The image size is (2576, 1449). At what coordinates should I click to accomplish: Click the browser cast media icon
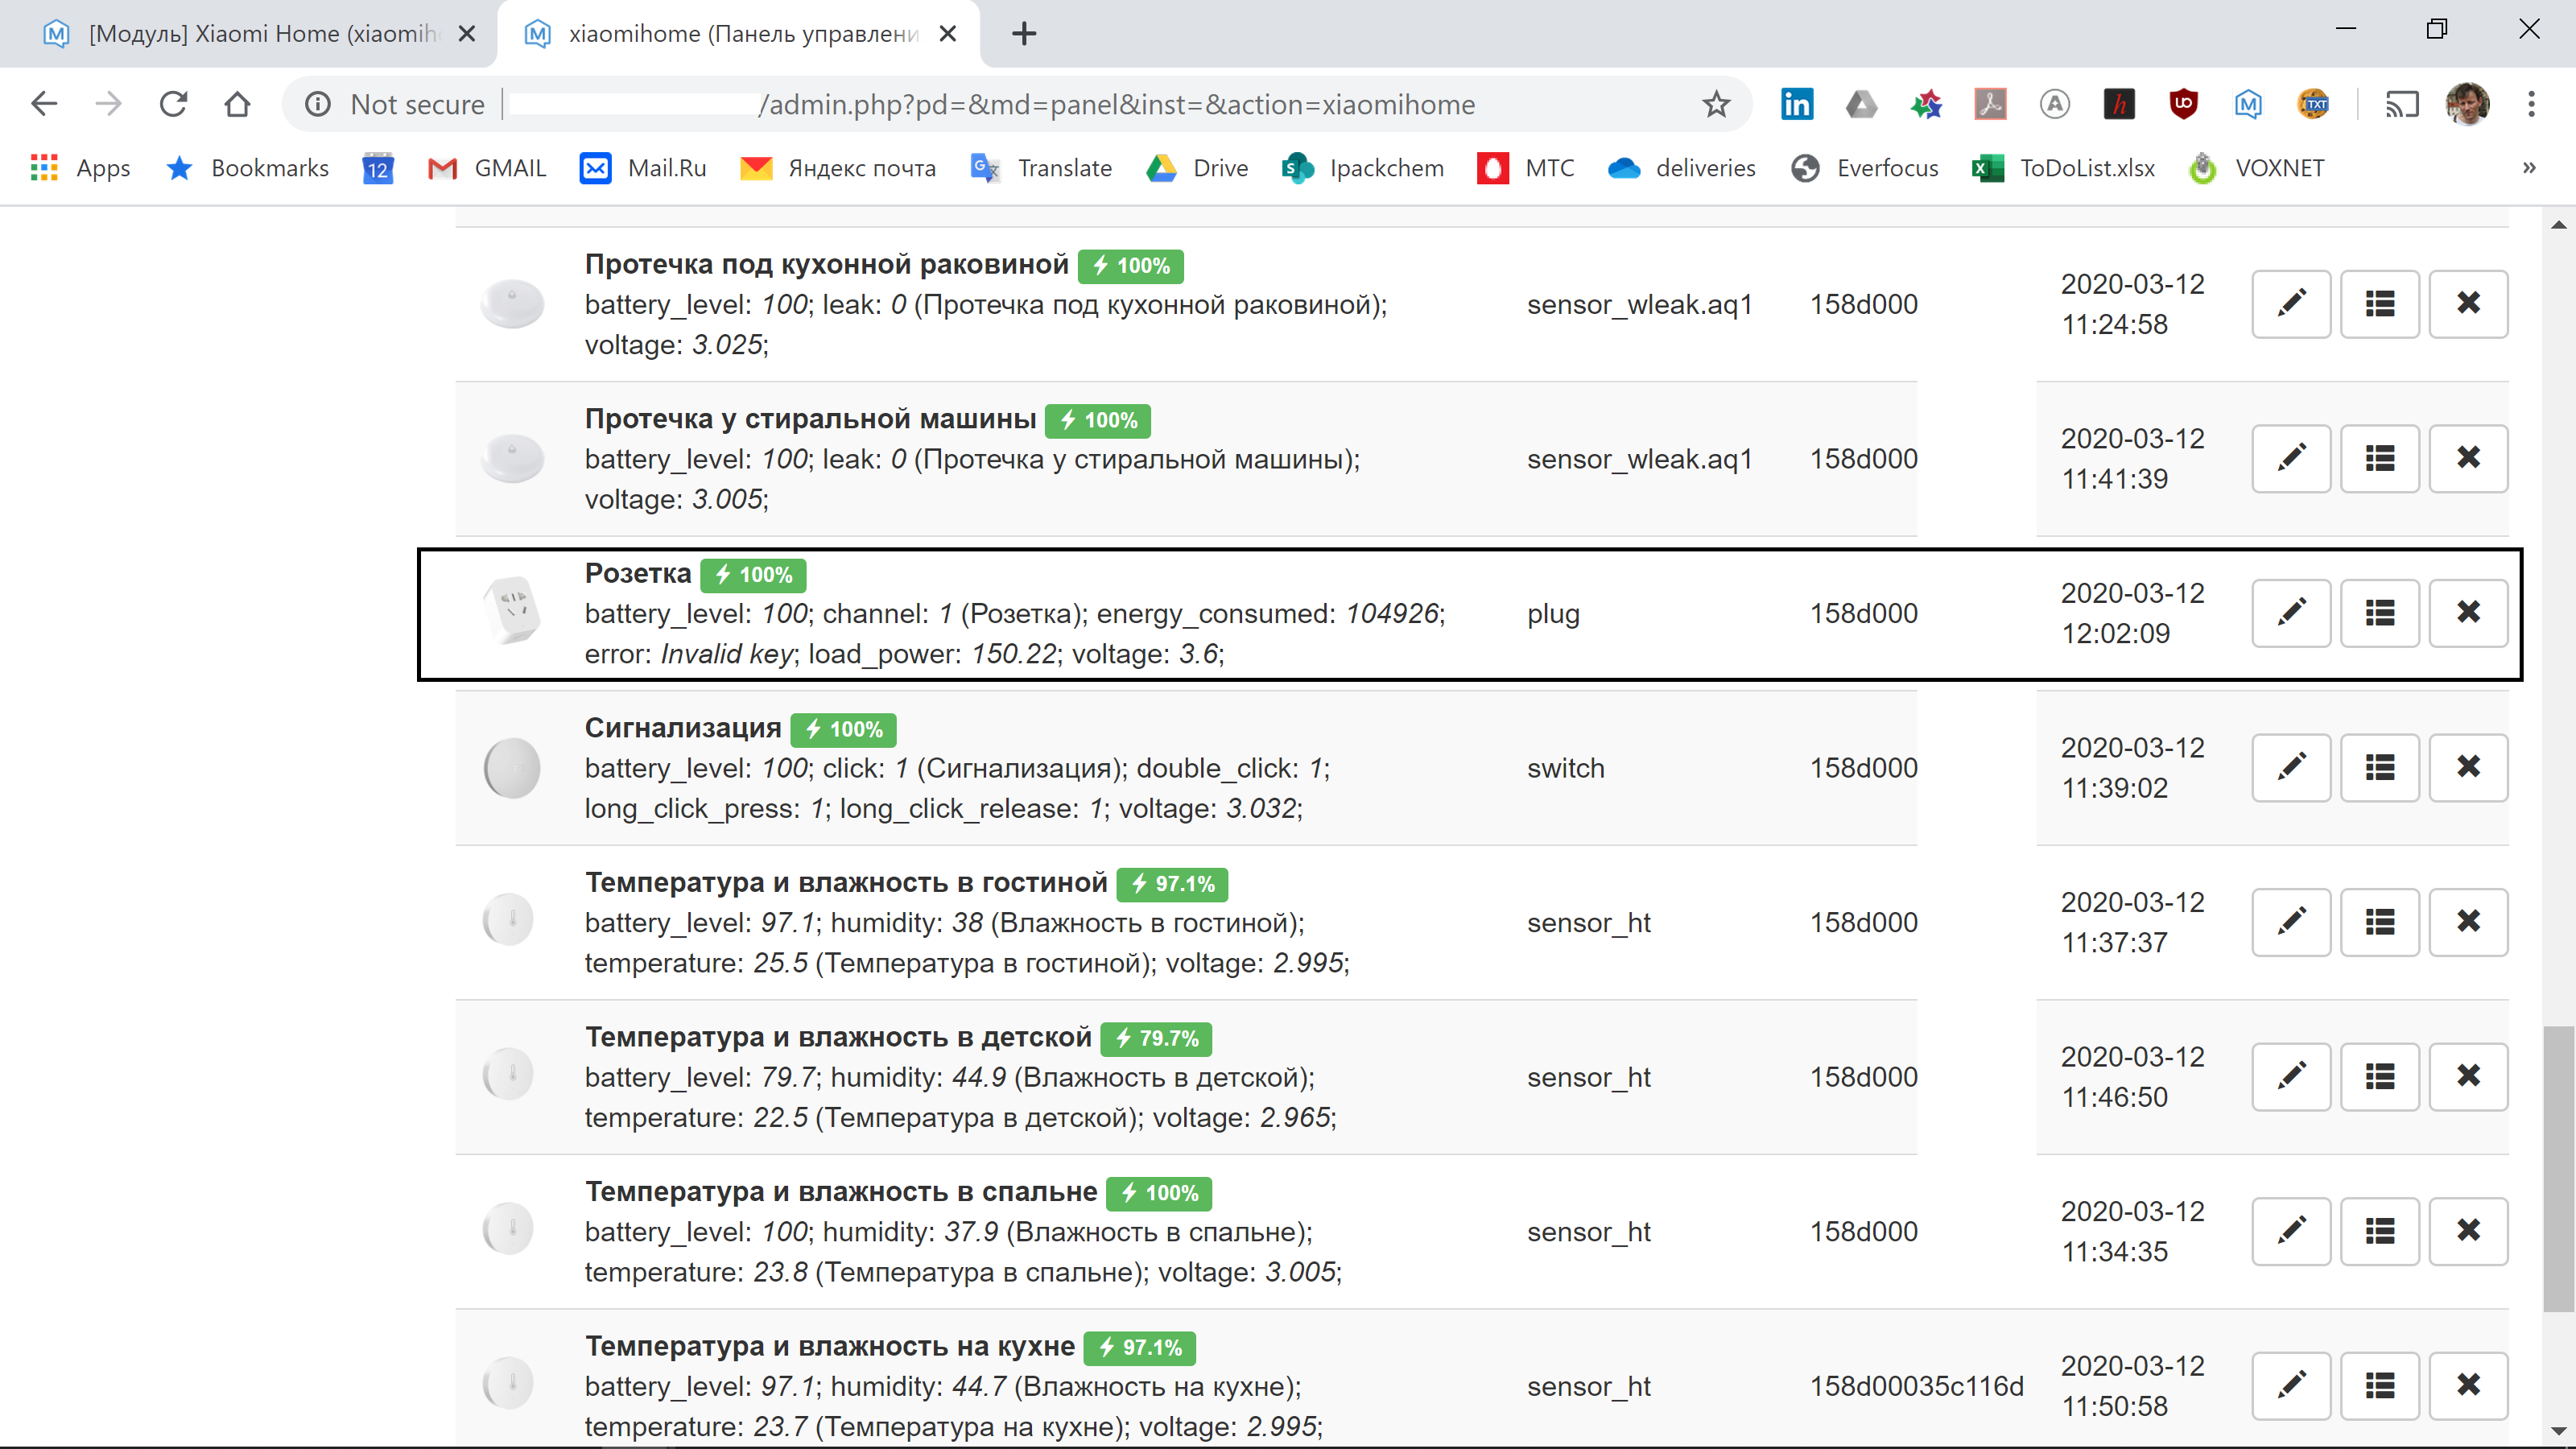(x=2401, y=104)
